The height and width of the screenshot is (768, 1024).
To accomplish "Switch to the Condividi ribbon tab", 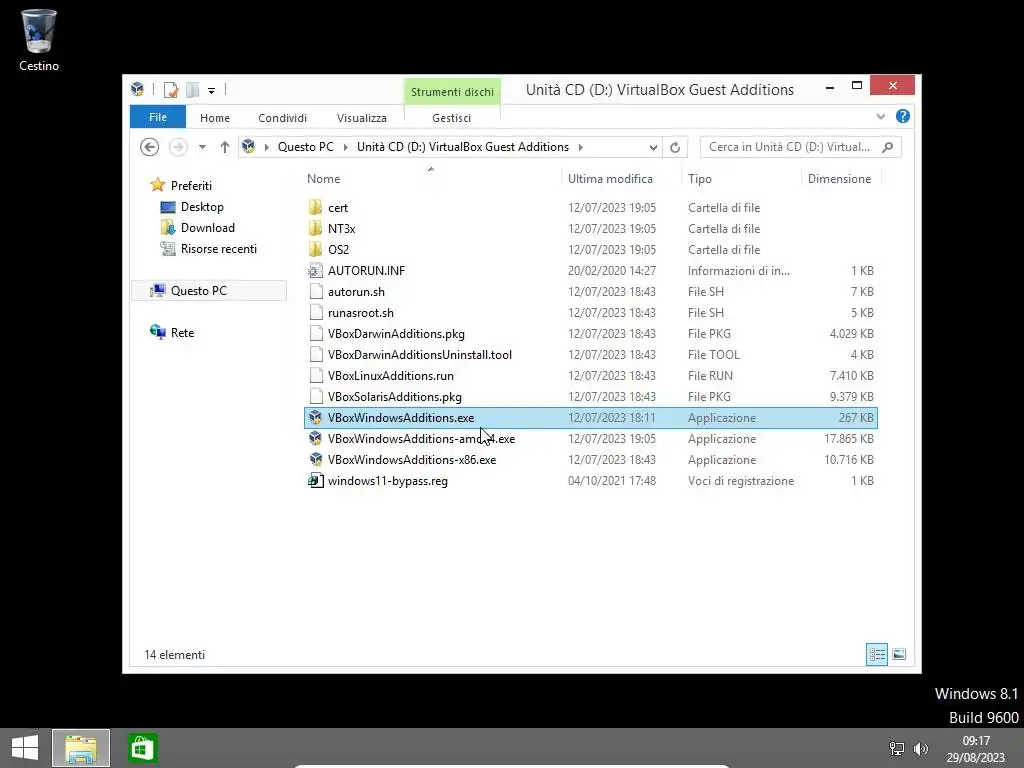I will [x=282, y=118].
